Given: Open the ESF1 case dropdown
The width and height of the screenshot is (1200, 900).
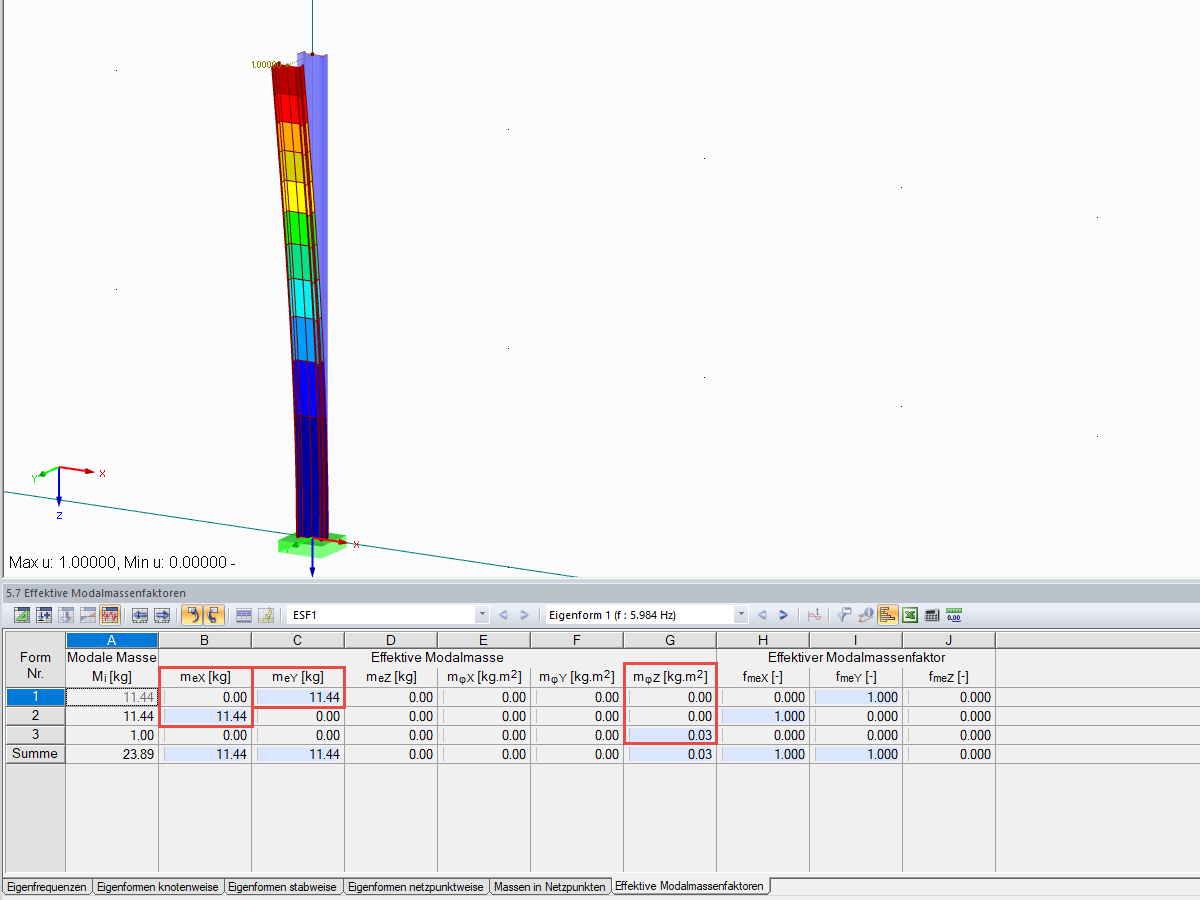Looking at the screenshot, I should 481,614.
